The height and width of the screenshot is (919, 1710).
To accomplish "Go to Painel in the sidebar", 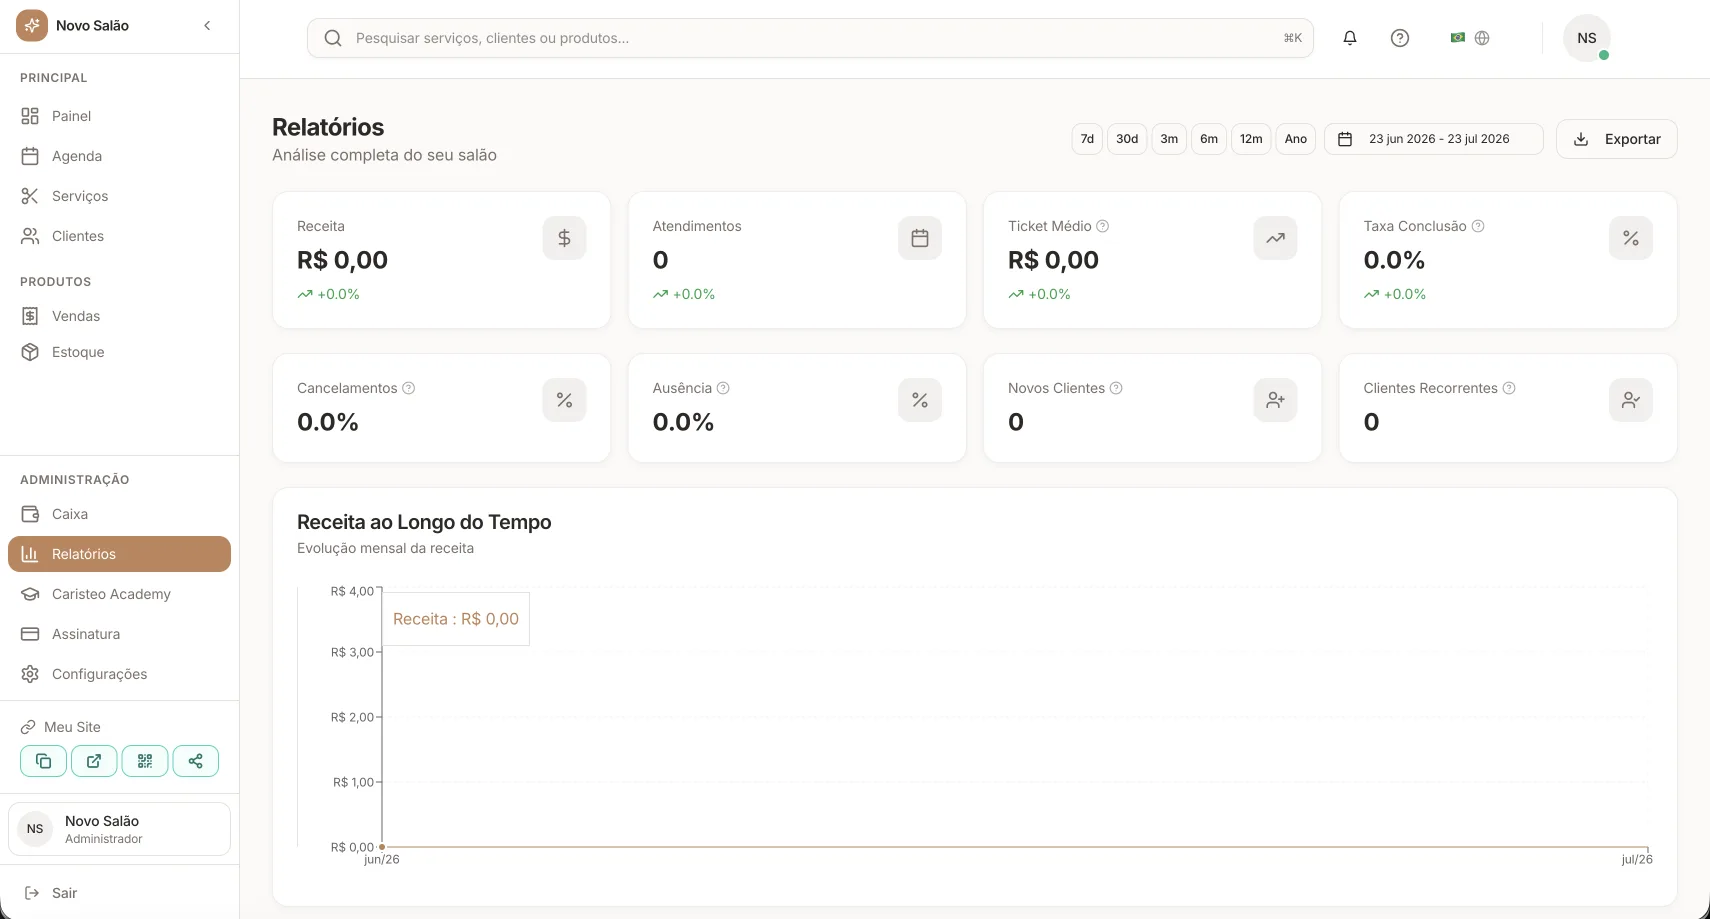I will [119, 116].
